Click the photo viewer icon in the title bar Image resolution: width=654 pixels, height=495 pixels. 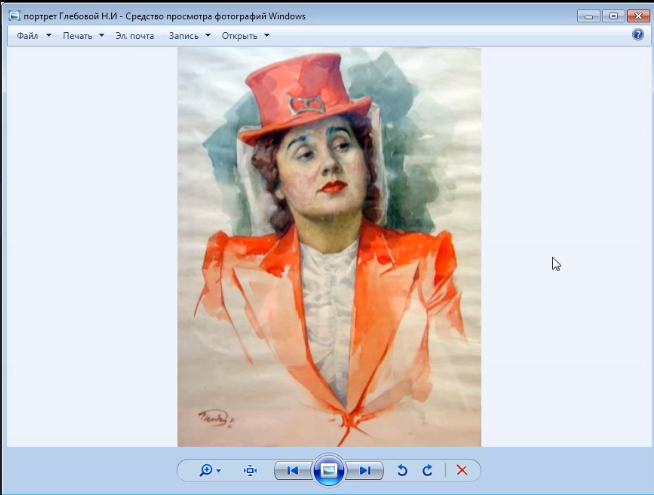tap(13, 15)
